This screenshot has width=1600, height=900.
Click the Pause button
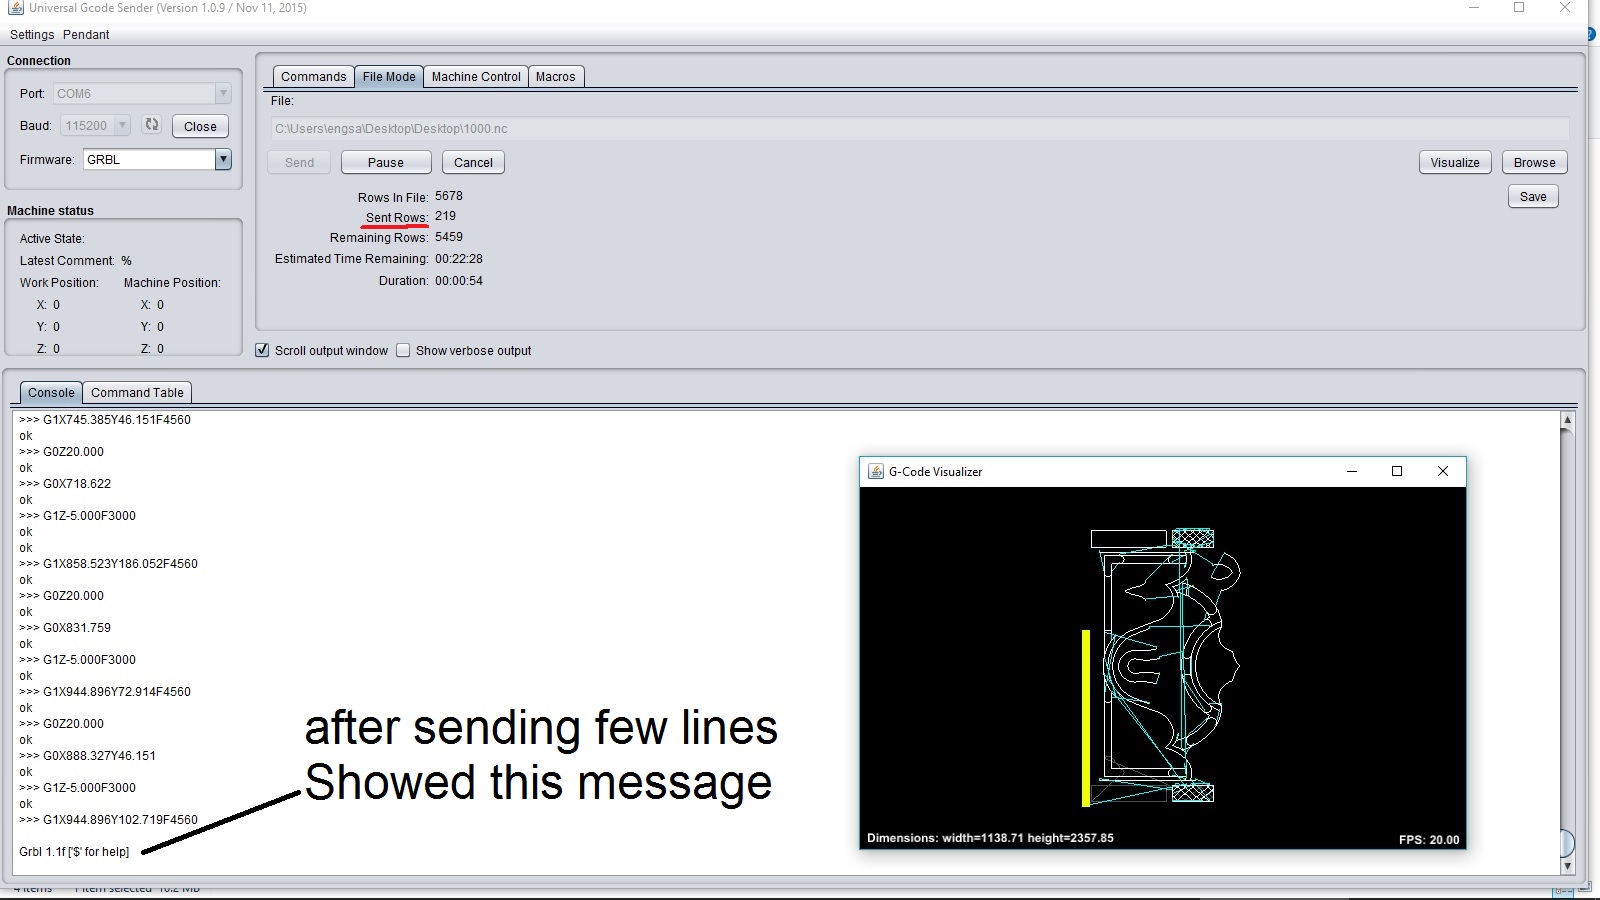(386, 162)
